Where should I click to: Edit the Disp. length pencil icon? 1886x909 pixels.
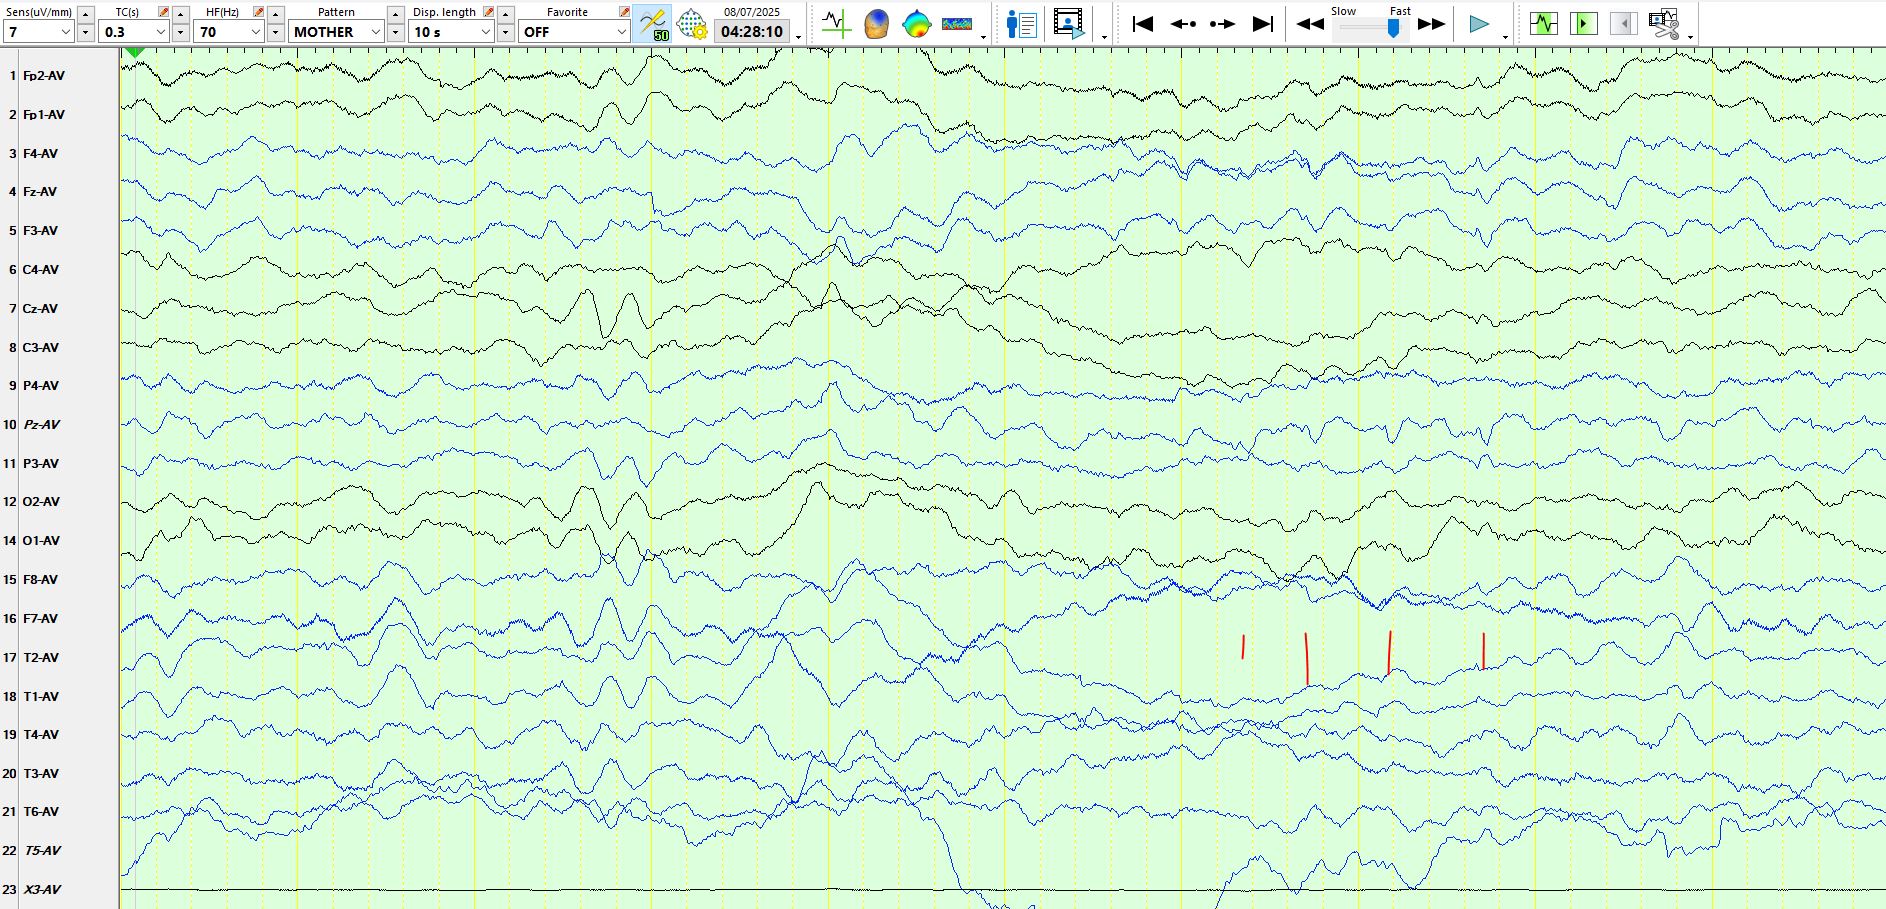[488, 12]
